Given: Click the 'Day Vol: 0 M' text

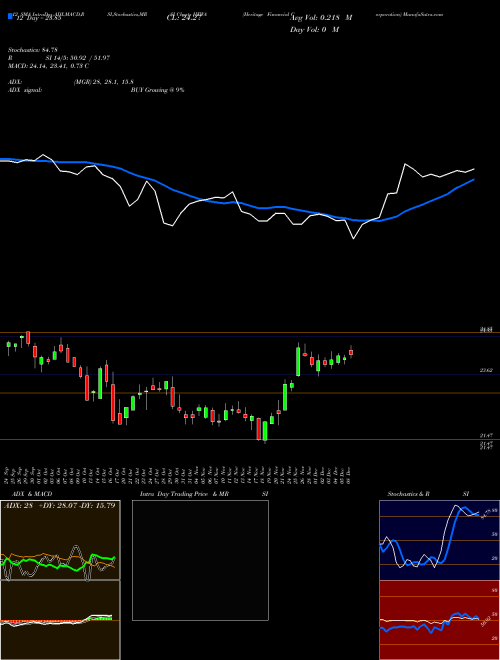Looking at the screenshot, I should (314, 30).
